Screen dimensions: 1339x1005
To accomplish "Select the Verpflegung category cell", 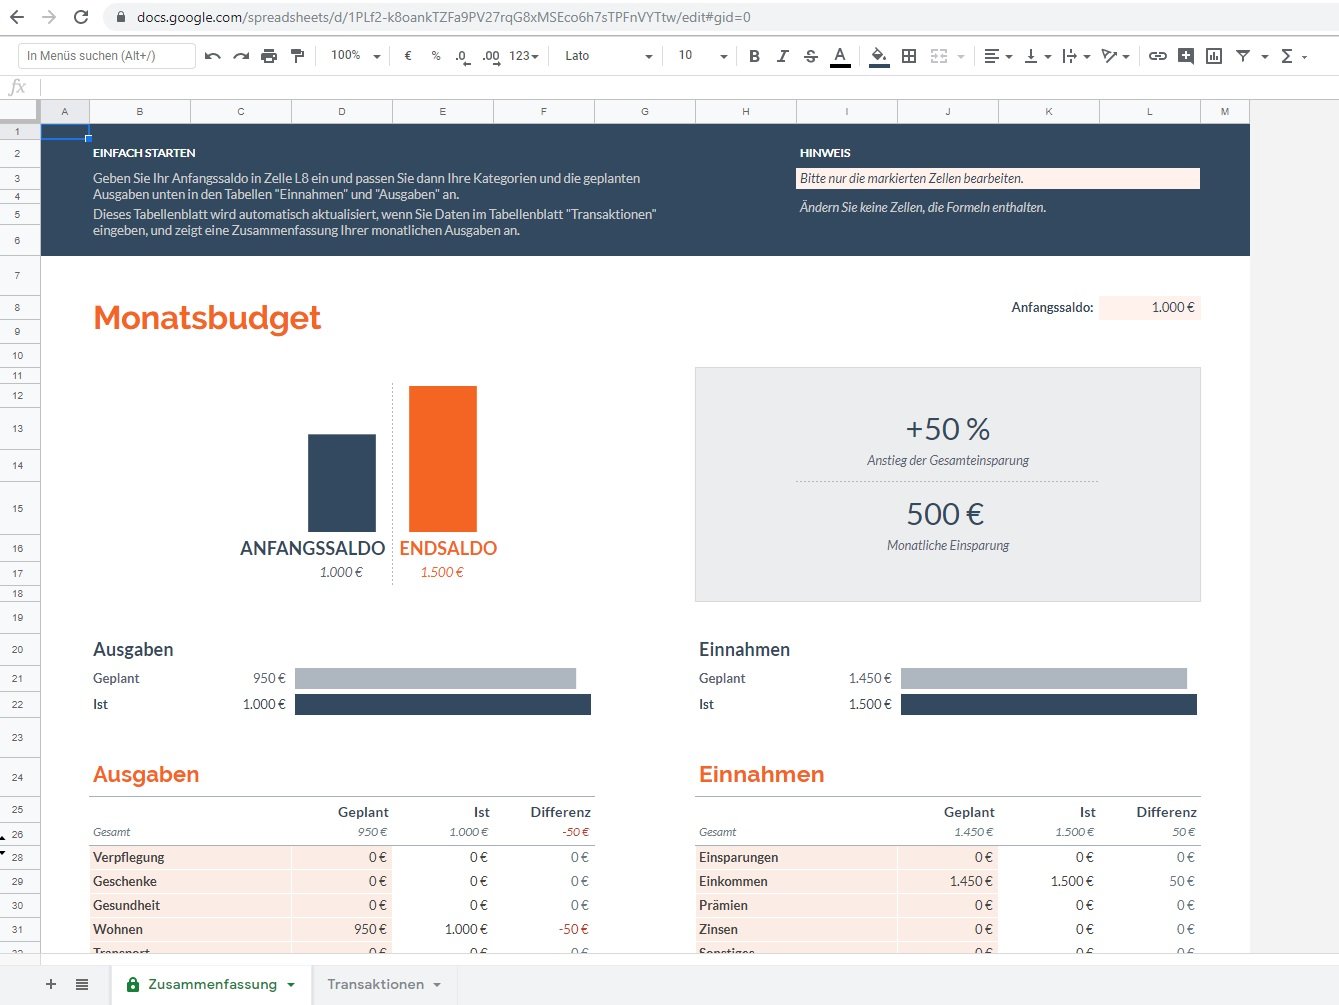I will [190, 857].
